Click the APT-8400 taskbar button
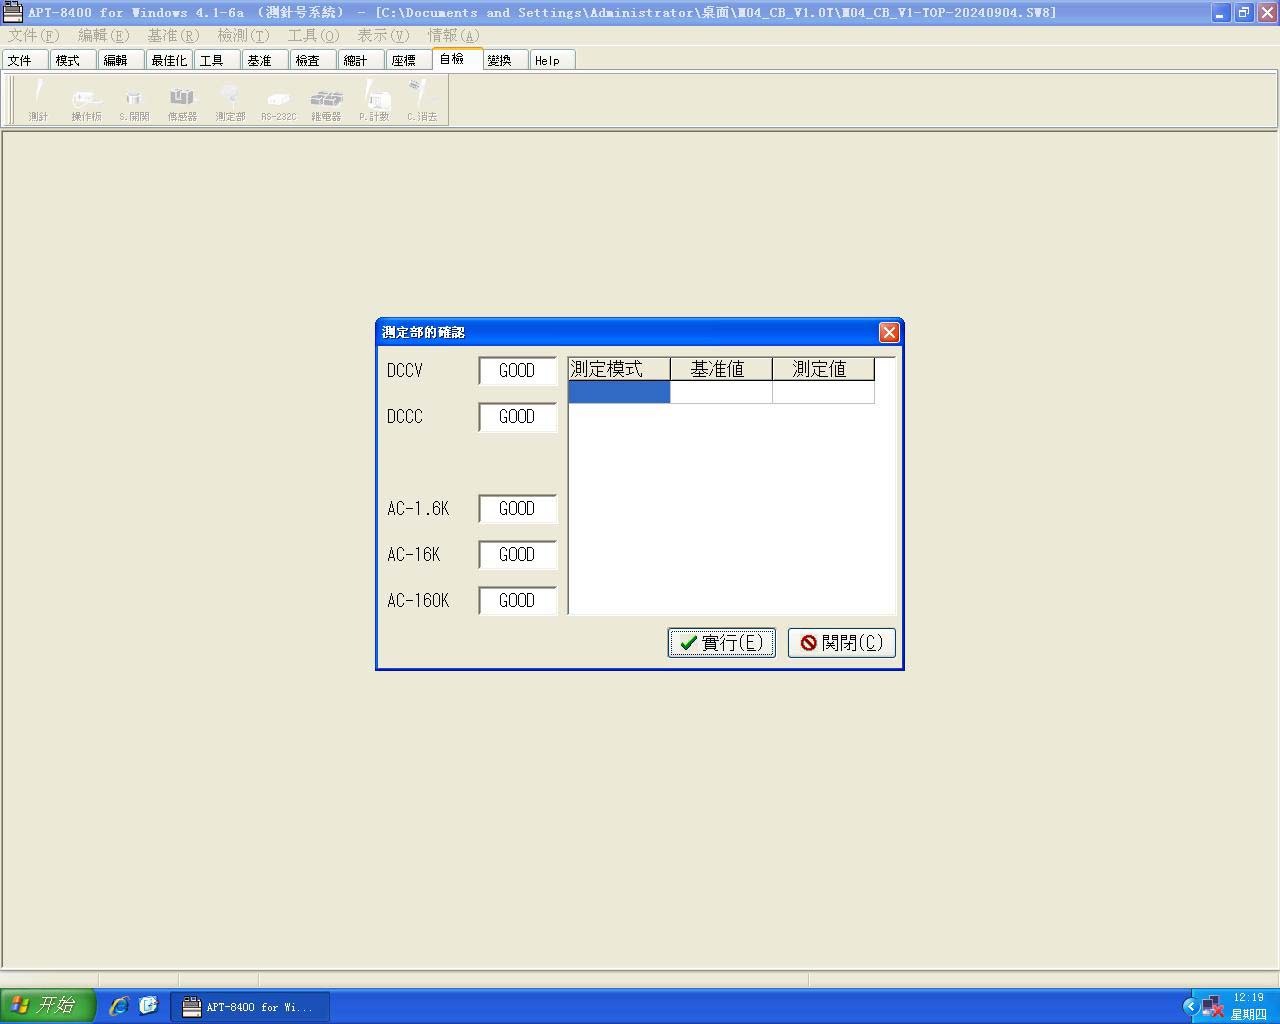Viewport: 1280px width, 1024px height. (x=250, y=1007)
